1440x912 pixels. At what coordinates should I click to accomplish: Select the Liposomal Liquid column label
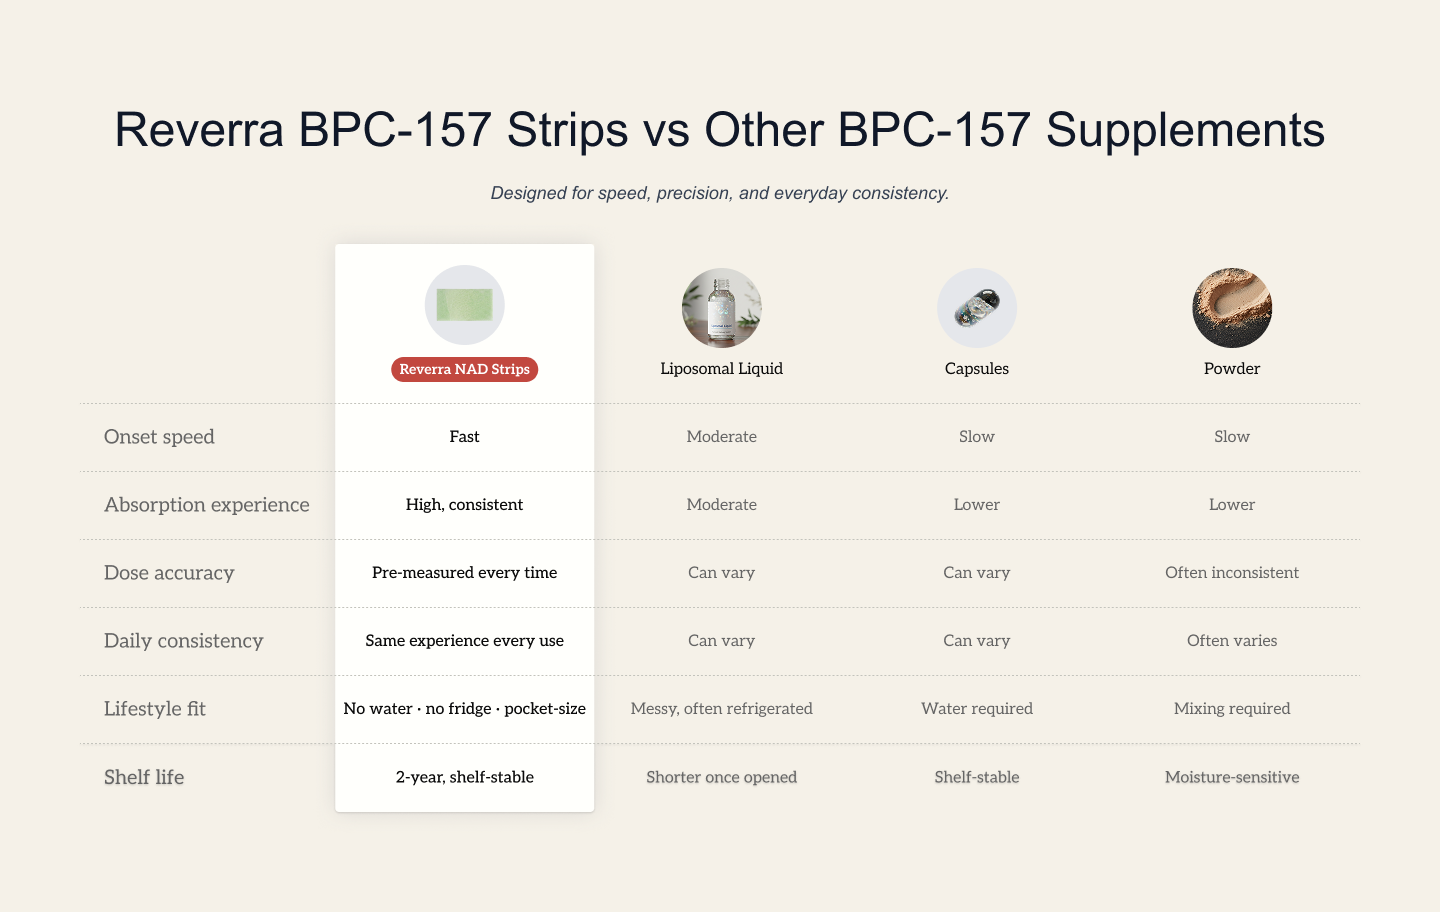721,369
